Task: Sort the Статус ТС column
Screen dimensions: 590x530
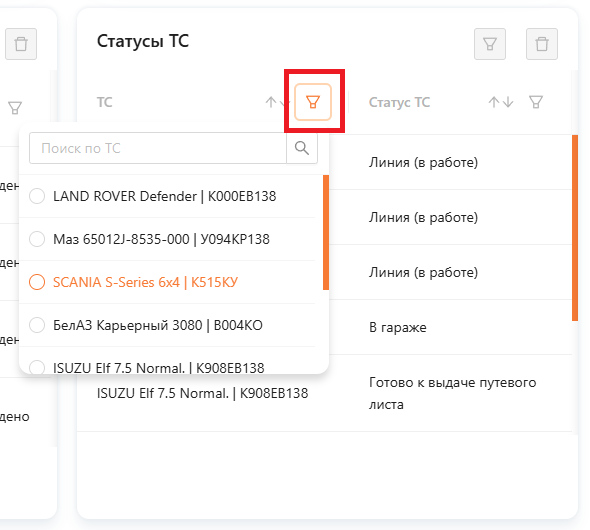Action: pos(501,102)
